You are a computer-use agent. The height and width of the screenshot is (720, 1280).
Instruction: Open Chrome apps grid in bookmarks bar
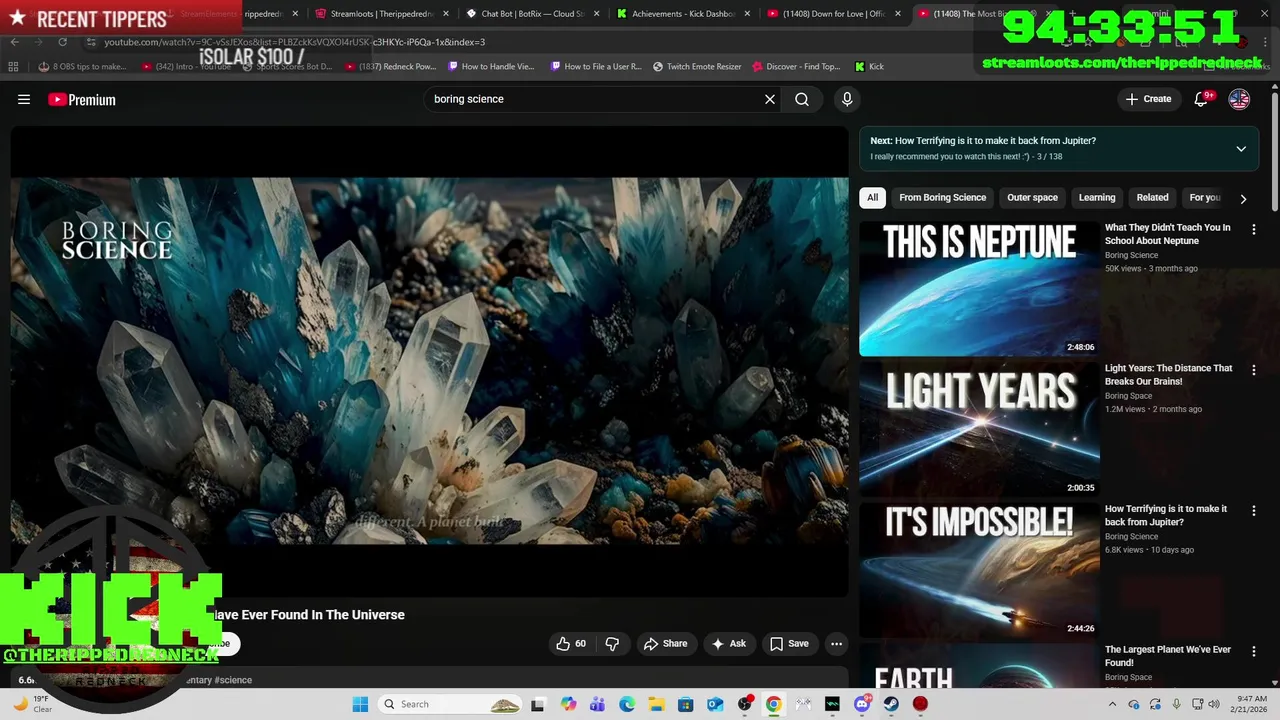click(13, 67)
